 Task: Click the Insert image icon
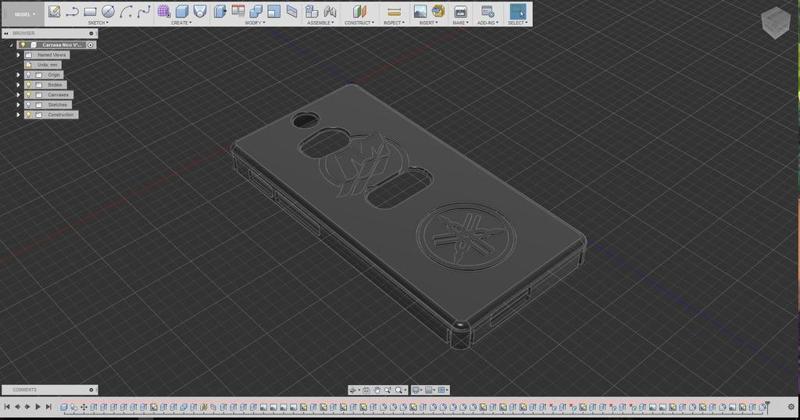[420, 11]
